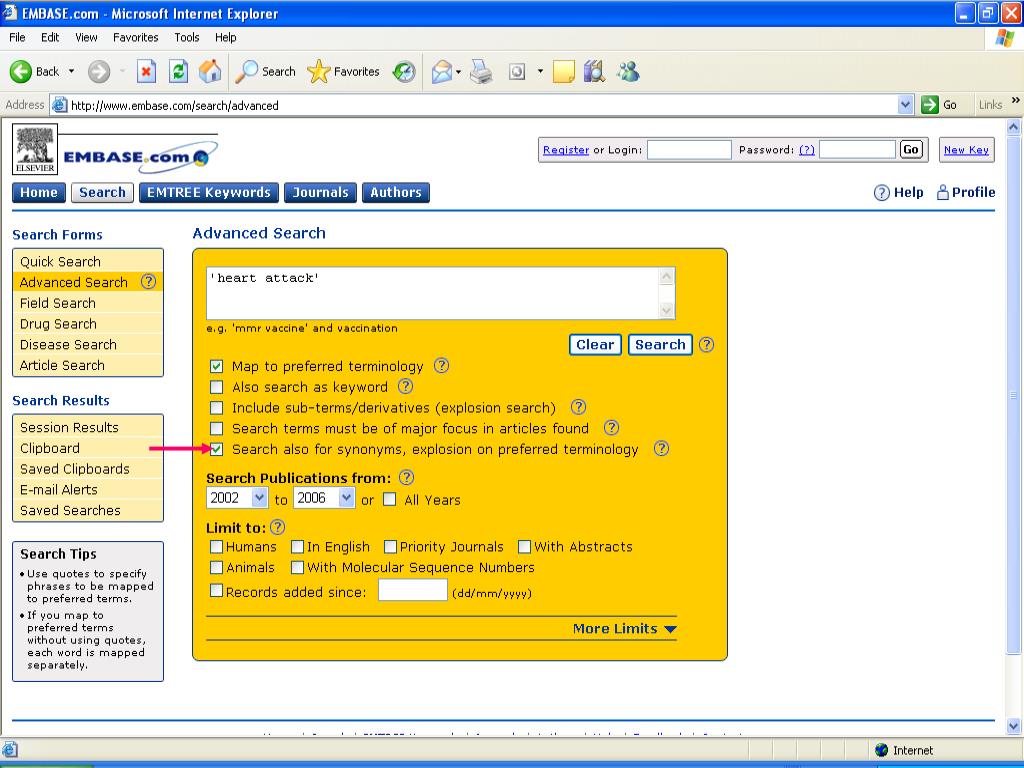Click the Register link

566,150
